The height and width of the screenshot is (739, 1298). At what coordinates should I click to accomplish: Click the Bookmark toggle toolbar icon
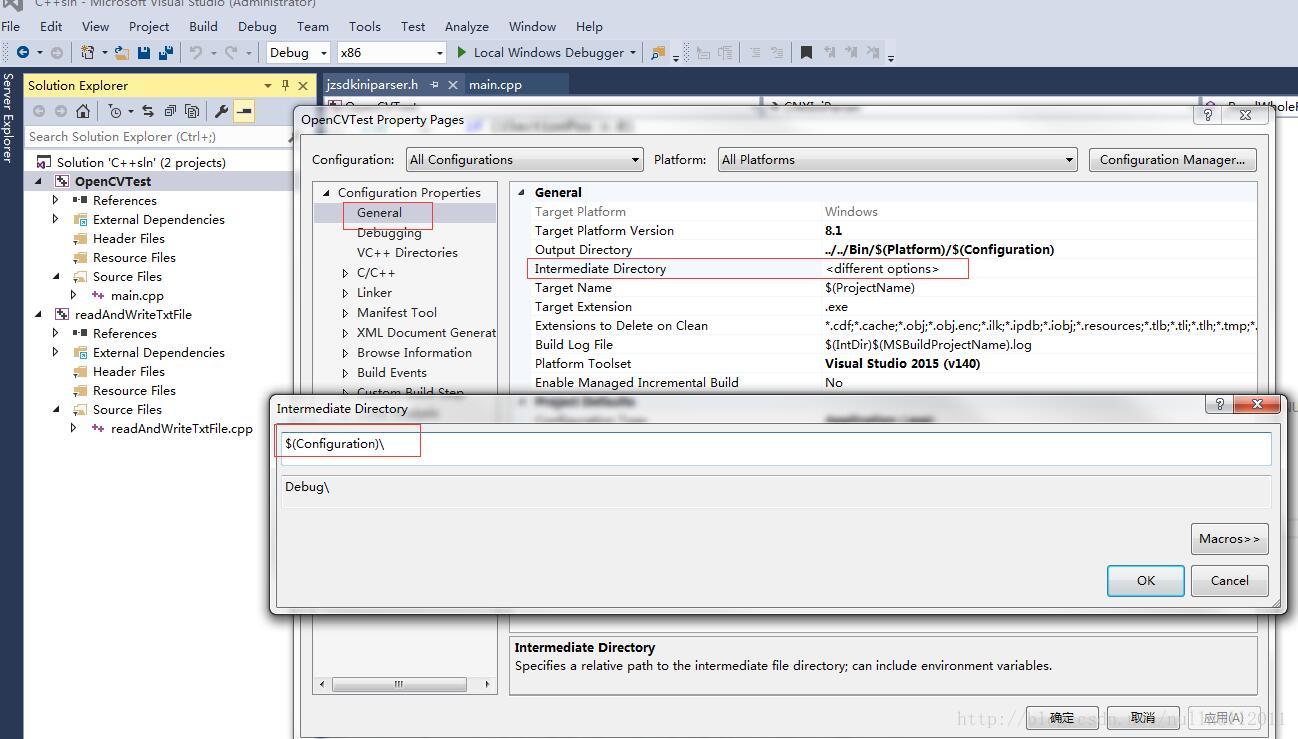pos(806,53)
